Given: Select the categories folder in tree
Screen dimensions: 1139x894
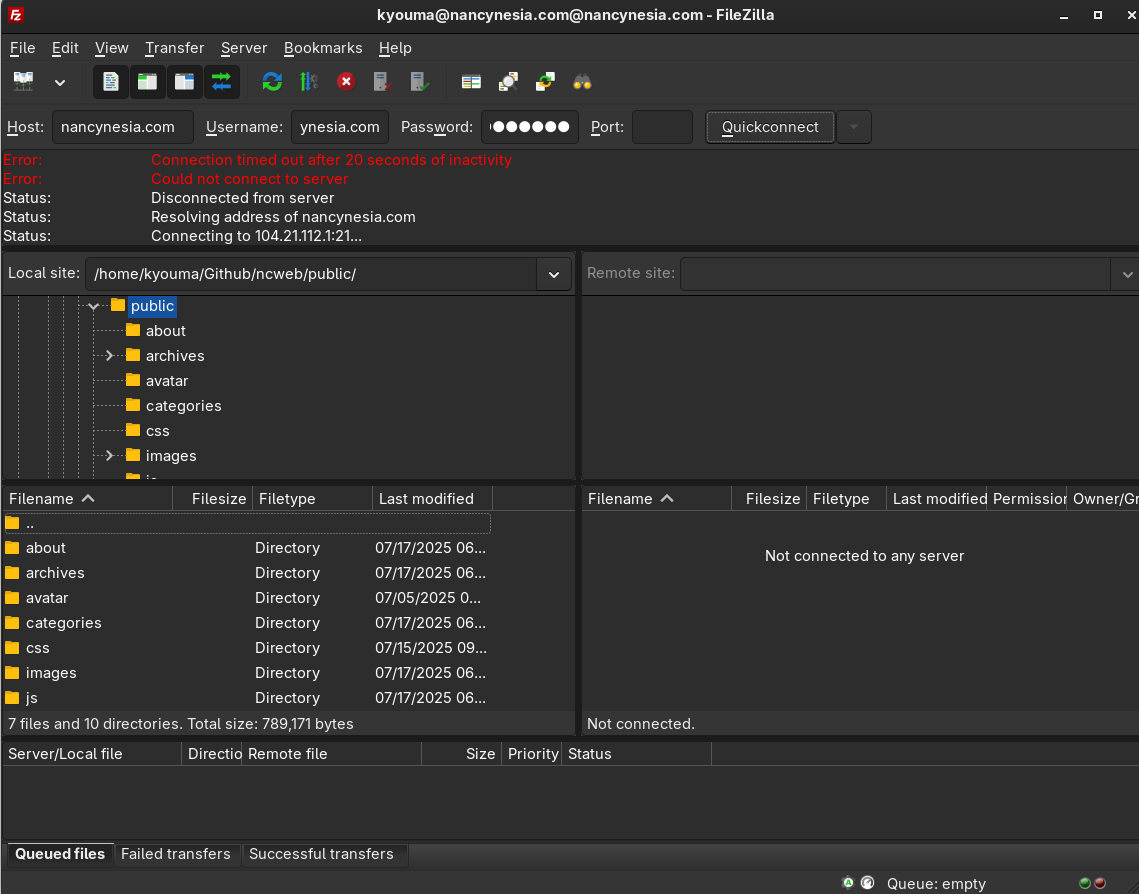Looking at the screenshot, I should pyautogui.click(x=184, y=406).
